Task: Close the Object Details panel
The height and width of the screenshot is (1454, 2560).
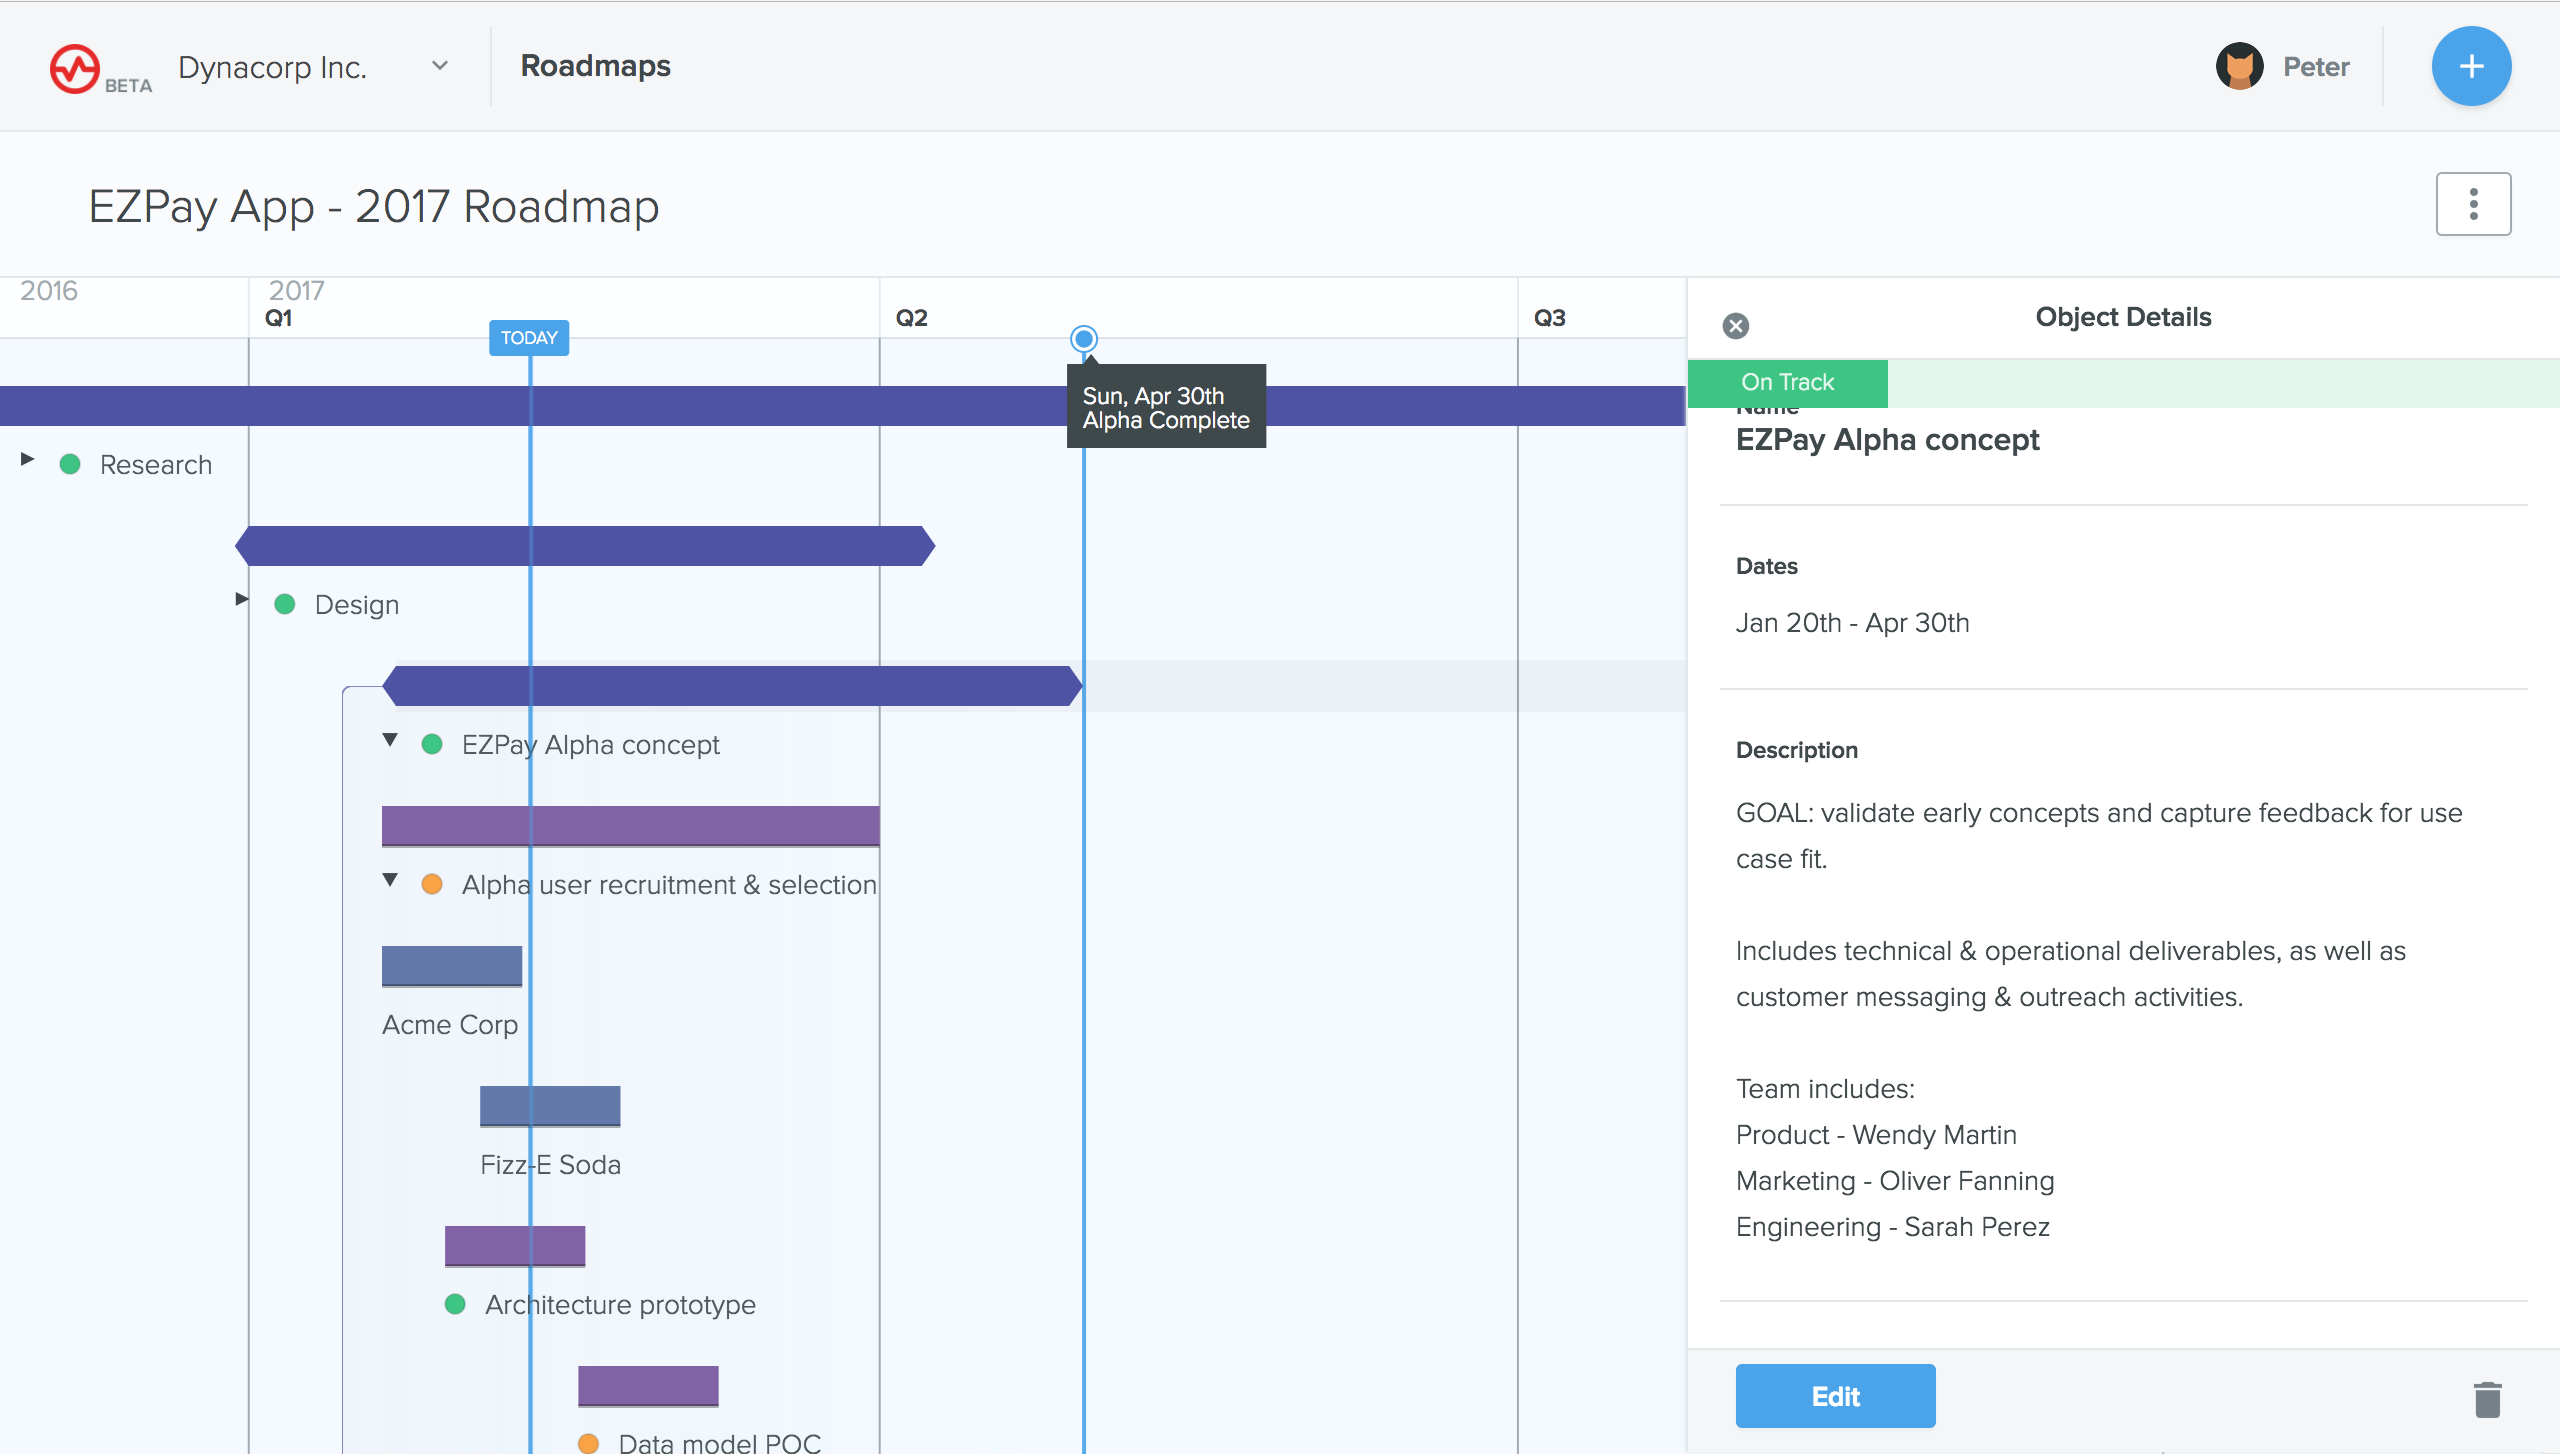Action: pyautogui.click(x=1736, y=326)
